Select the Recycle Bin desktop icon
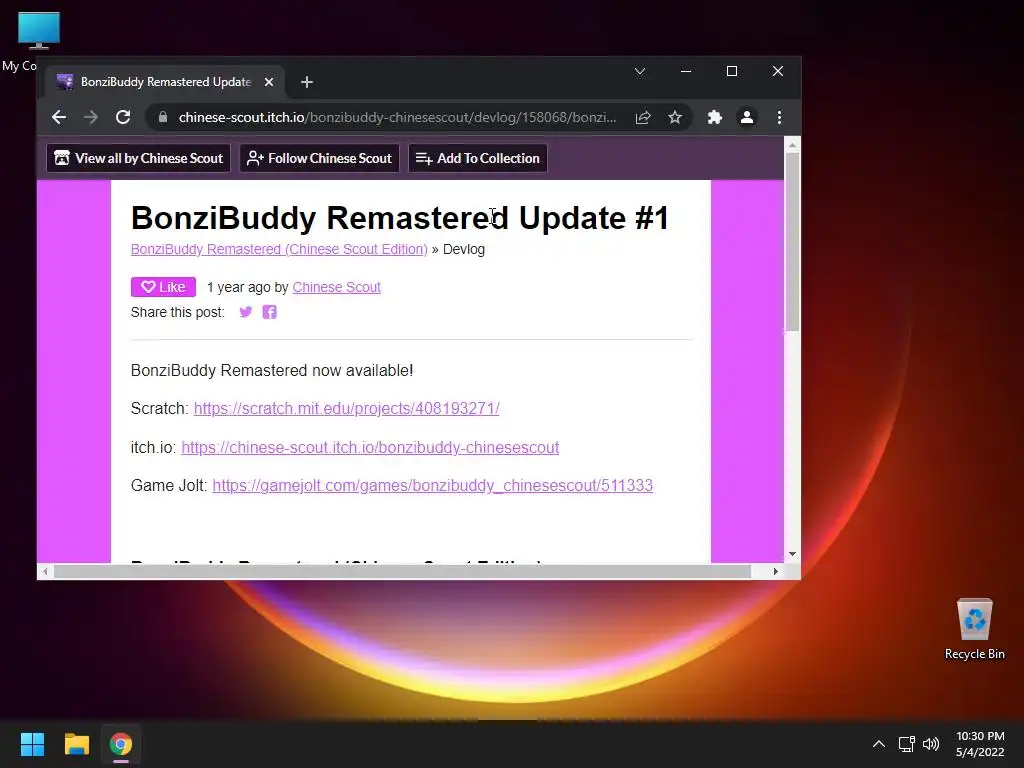1024x768 pixels. pyautogui.click(x=974, y=630)
